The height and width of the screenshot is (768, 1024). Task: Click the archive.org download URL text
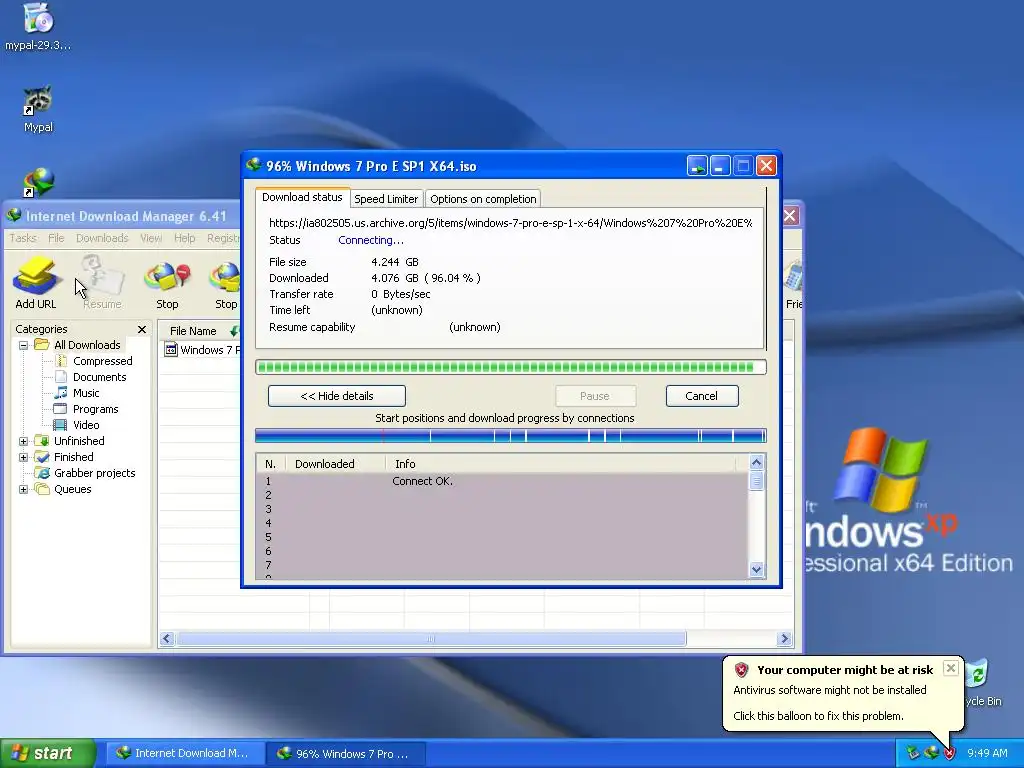click(511, 223)
